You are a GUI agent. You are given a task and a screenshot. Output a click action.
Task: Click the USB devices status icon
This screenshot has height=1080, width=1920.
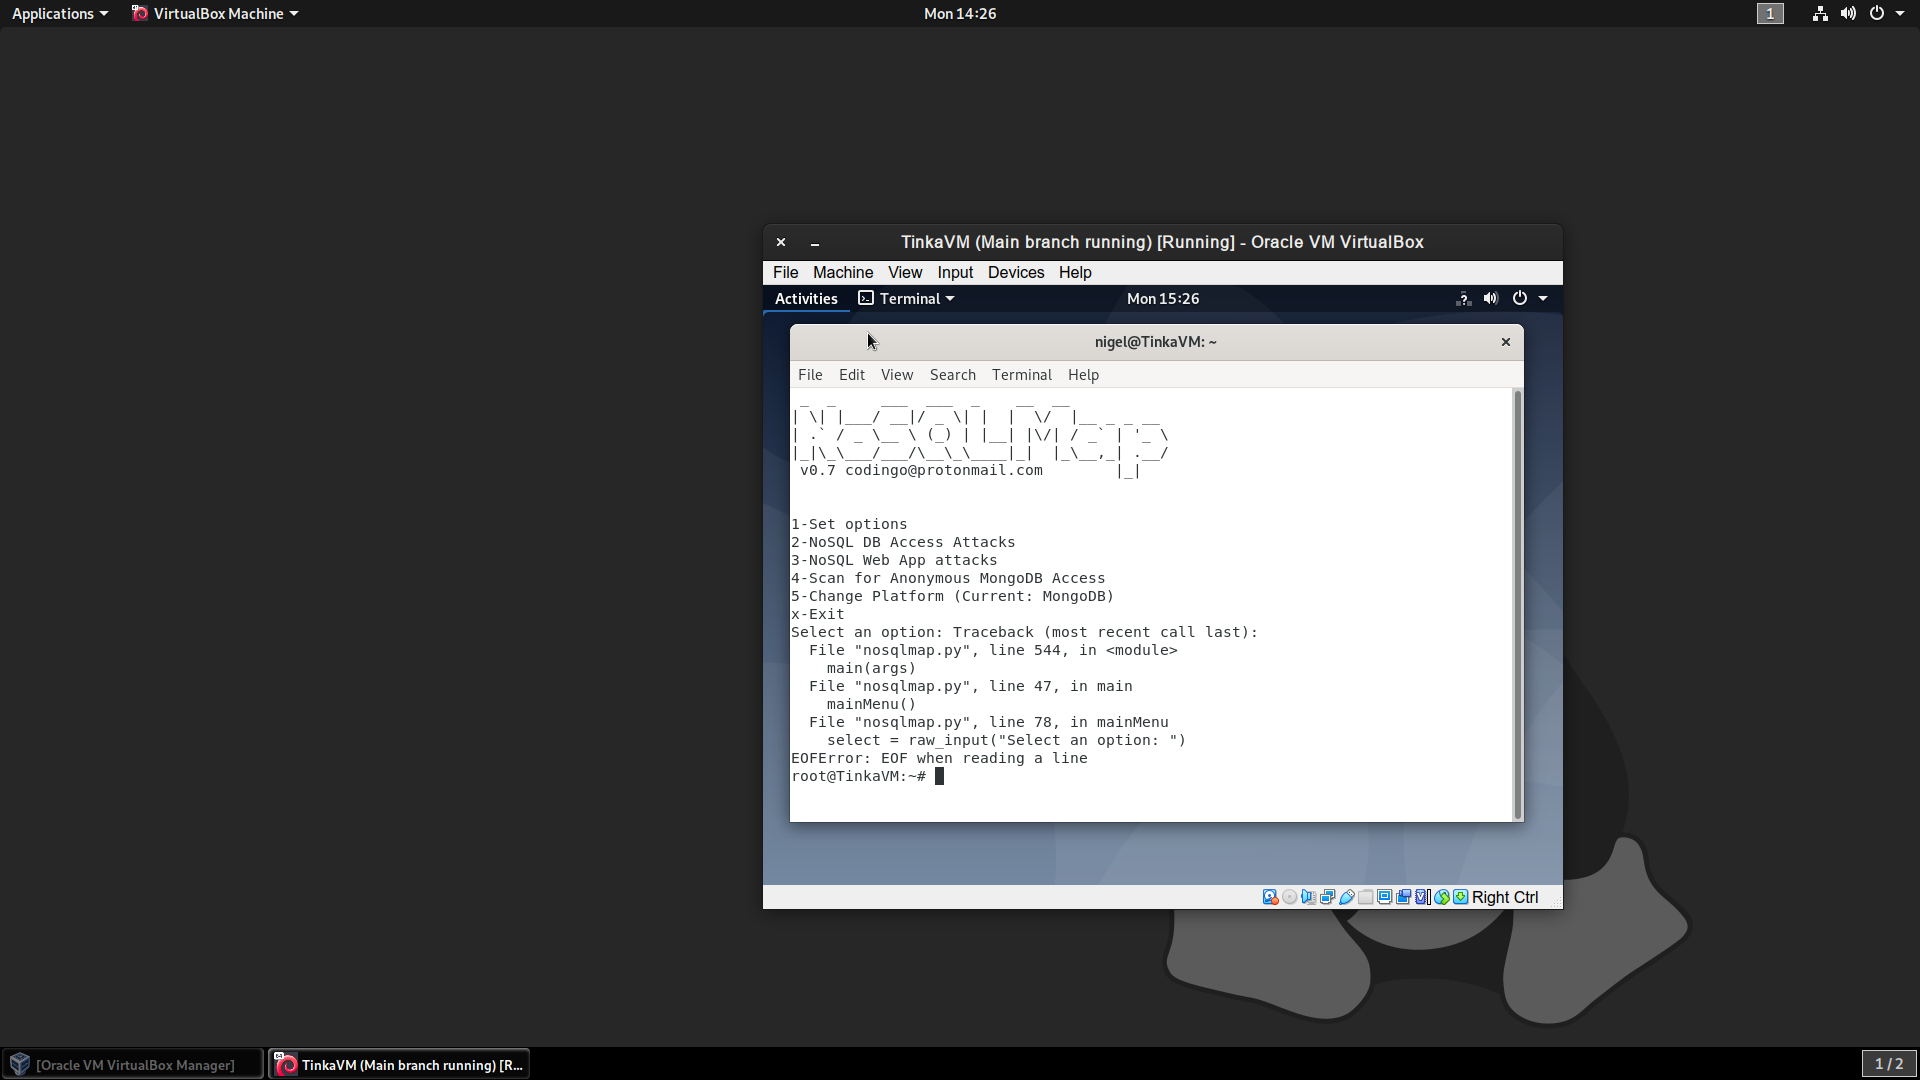click(1346, 897)
